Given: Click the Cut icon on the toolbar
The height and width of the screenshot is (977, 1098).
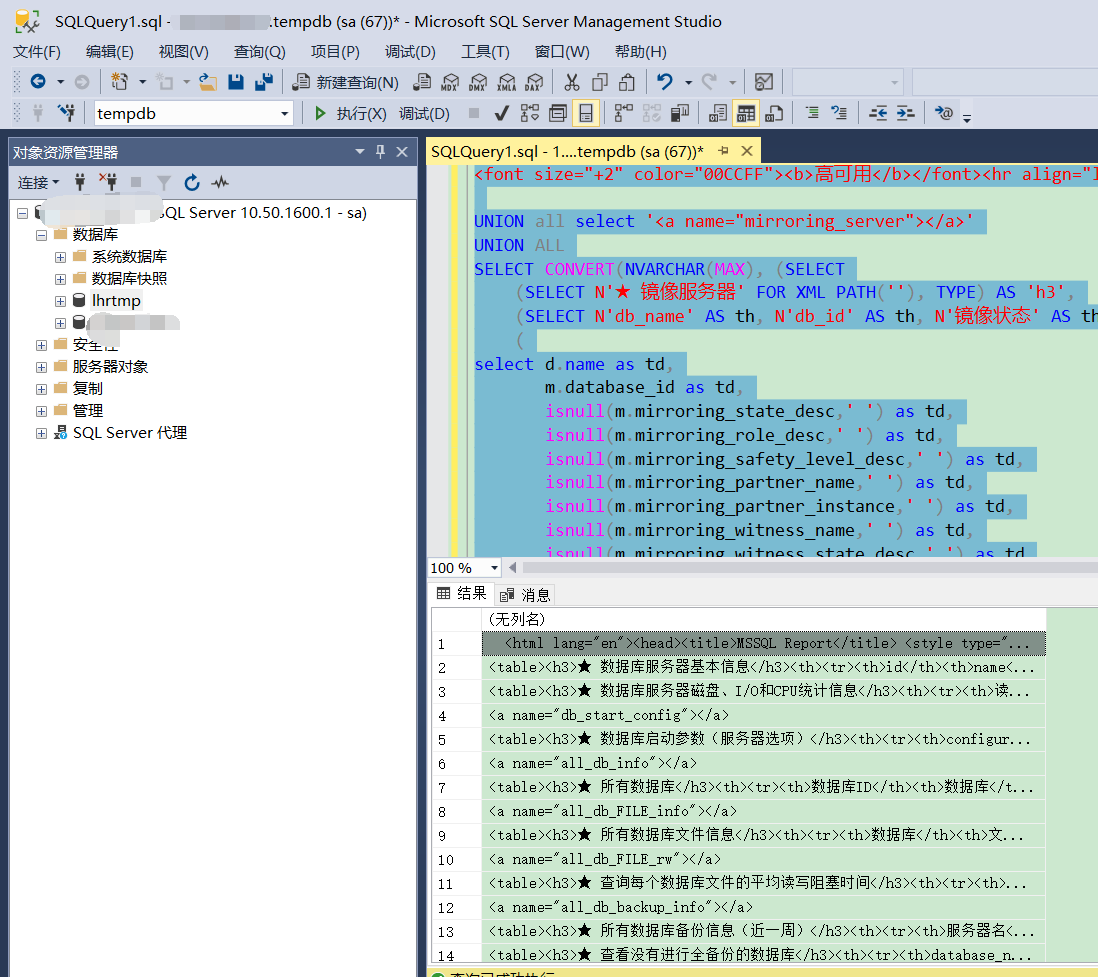Looking at the screenshot, I should [573, 82].
